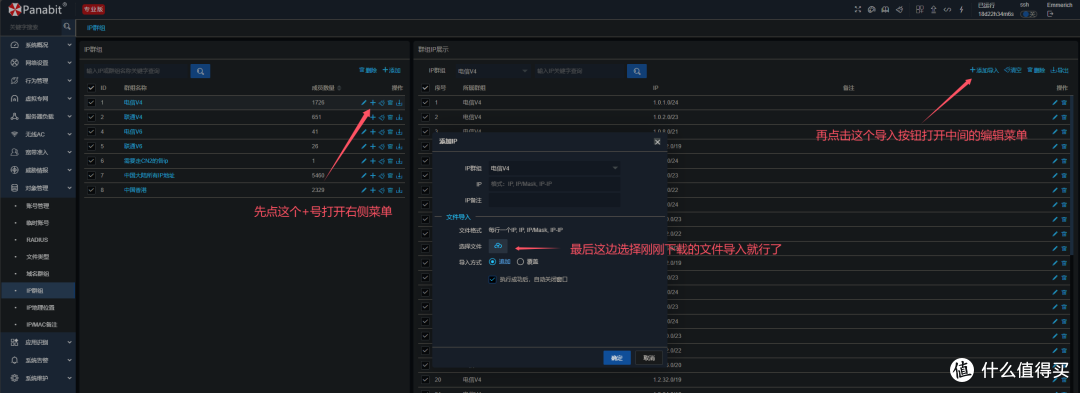This screenshot has height=393, width=1080.
Task: Toggle the ssh switch in the top bar
Action: (1029, 14)
